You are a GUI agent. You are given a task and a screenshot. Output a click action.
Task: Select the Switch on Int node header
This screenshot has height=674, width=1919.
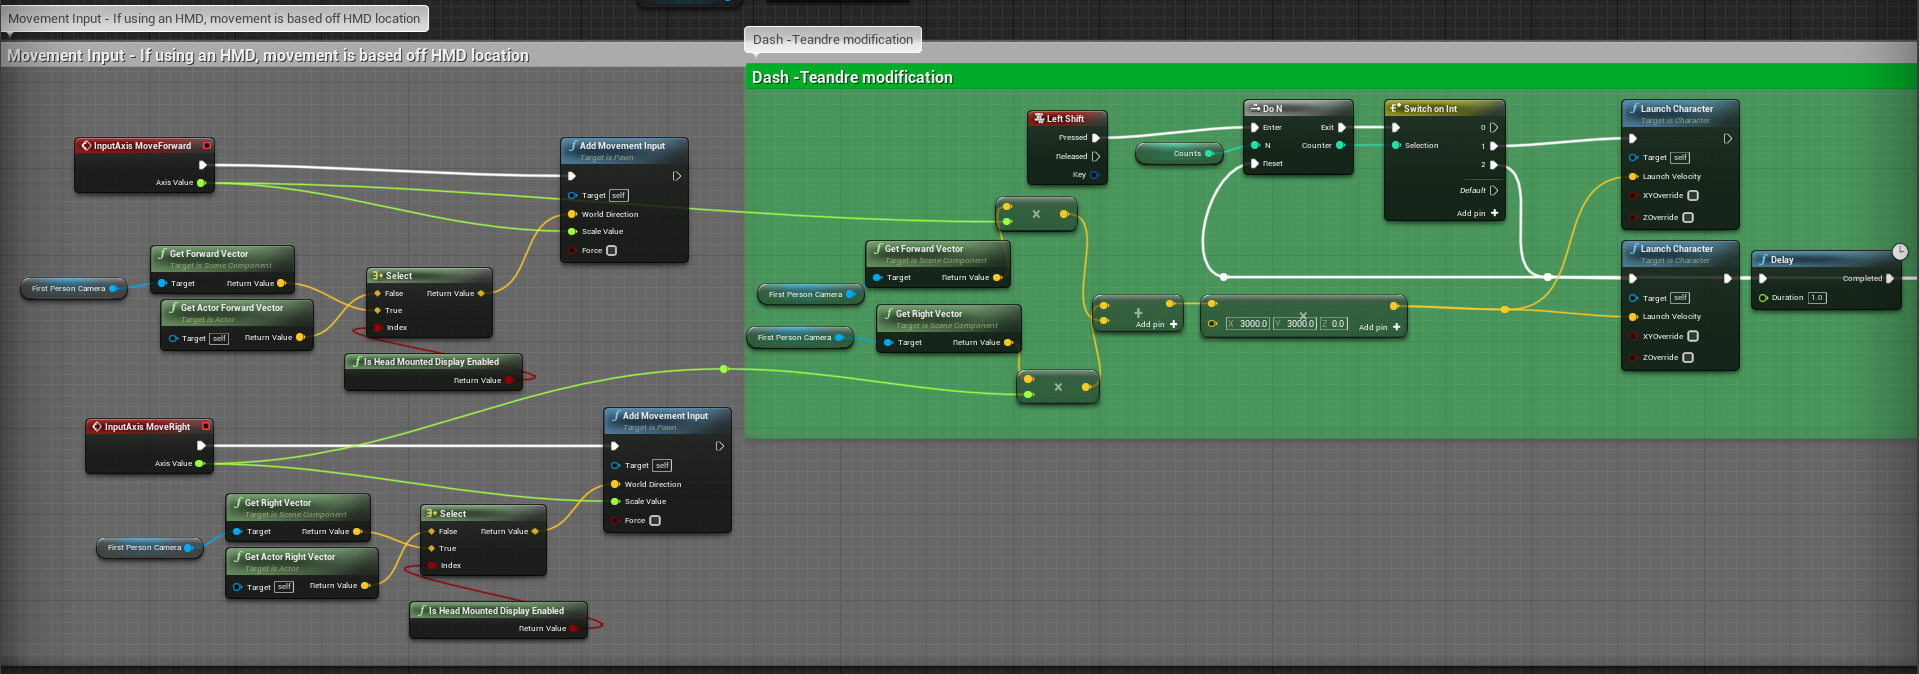[1444, 108]
